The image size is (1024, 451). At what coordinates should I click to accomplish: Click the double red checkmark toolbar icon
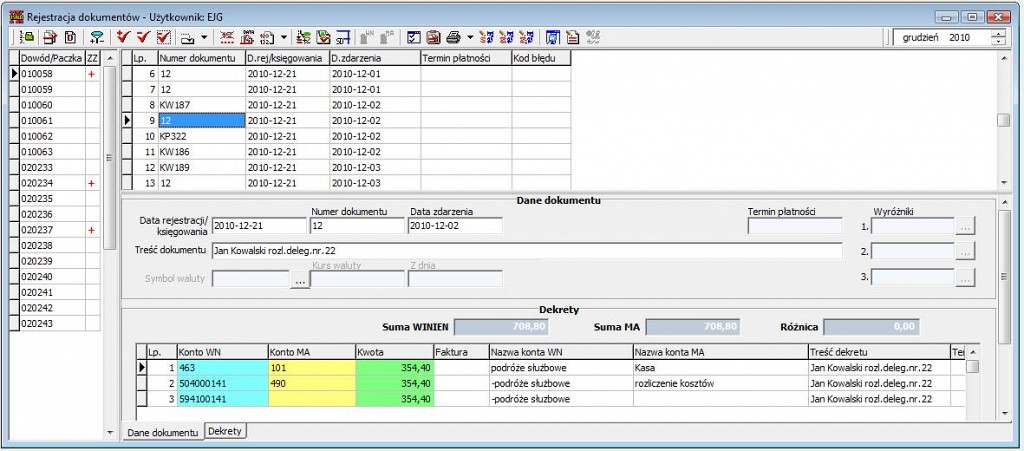(123, 37)
